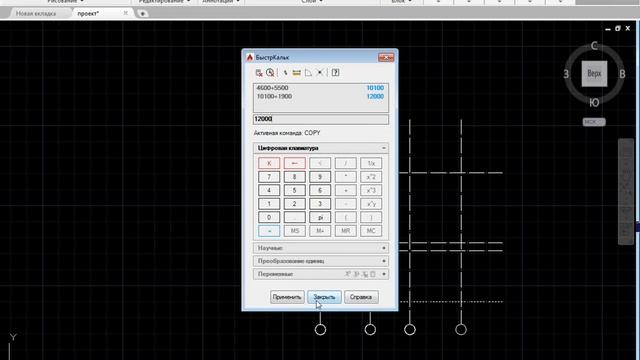Click the Применить button
Screen dimensions: 640x360
click(x=287, y=297)
